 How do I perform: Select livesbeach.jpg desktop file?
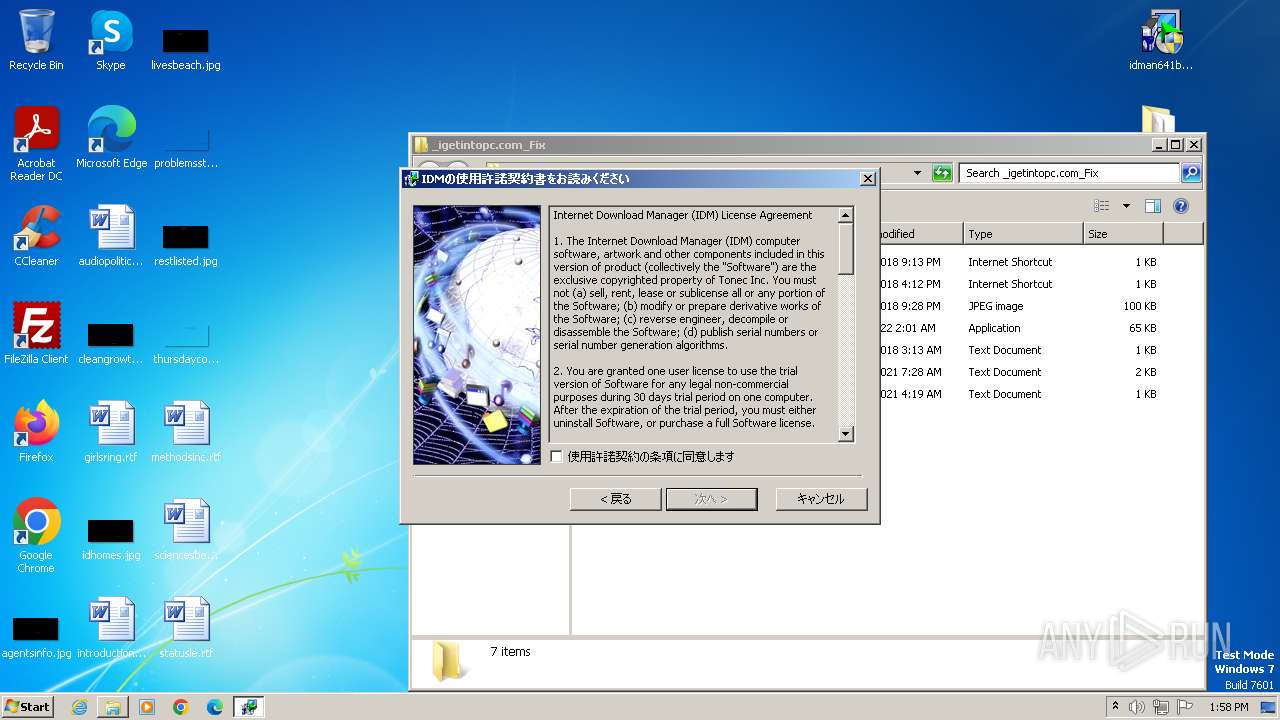186,48
